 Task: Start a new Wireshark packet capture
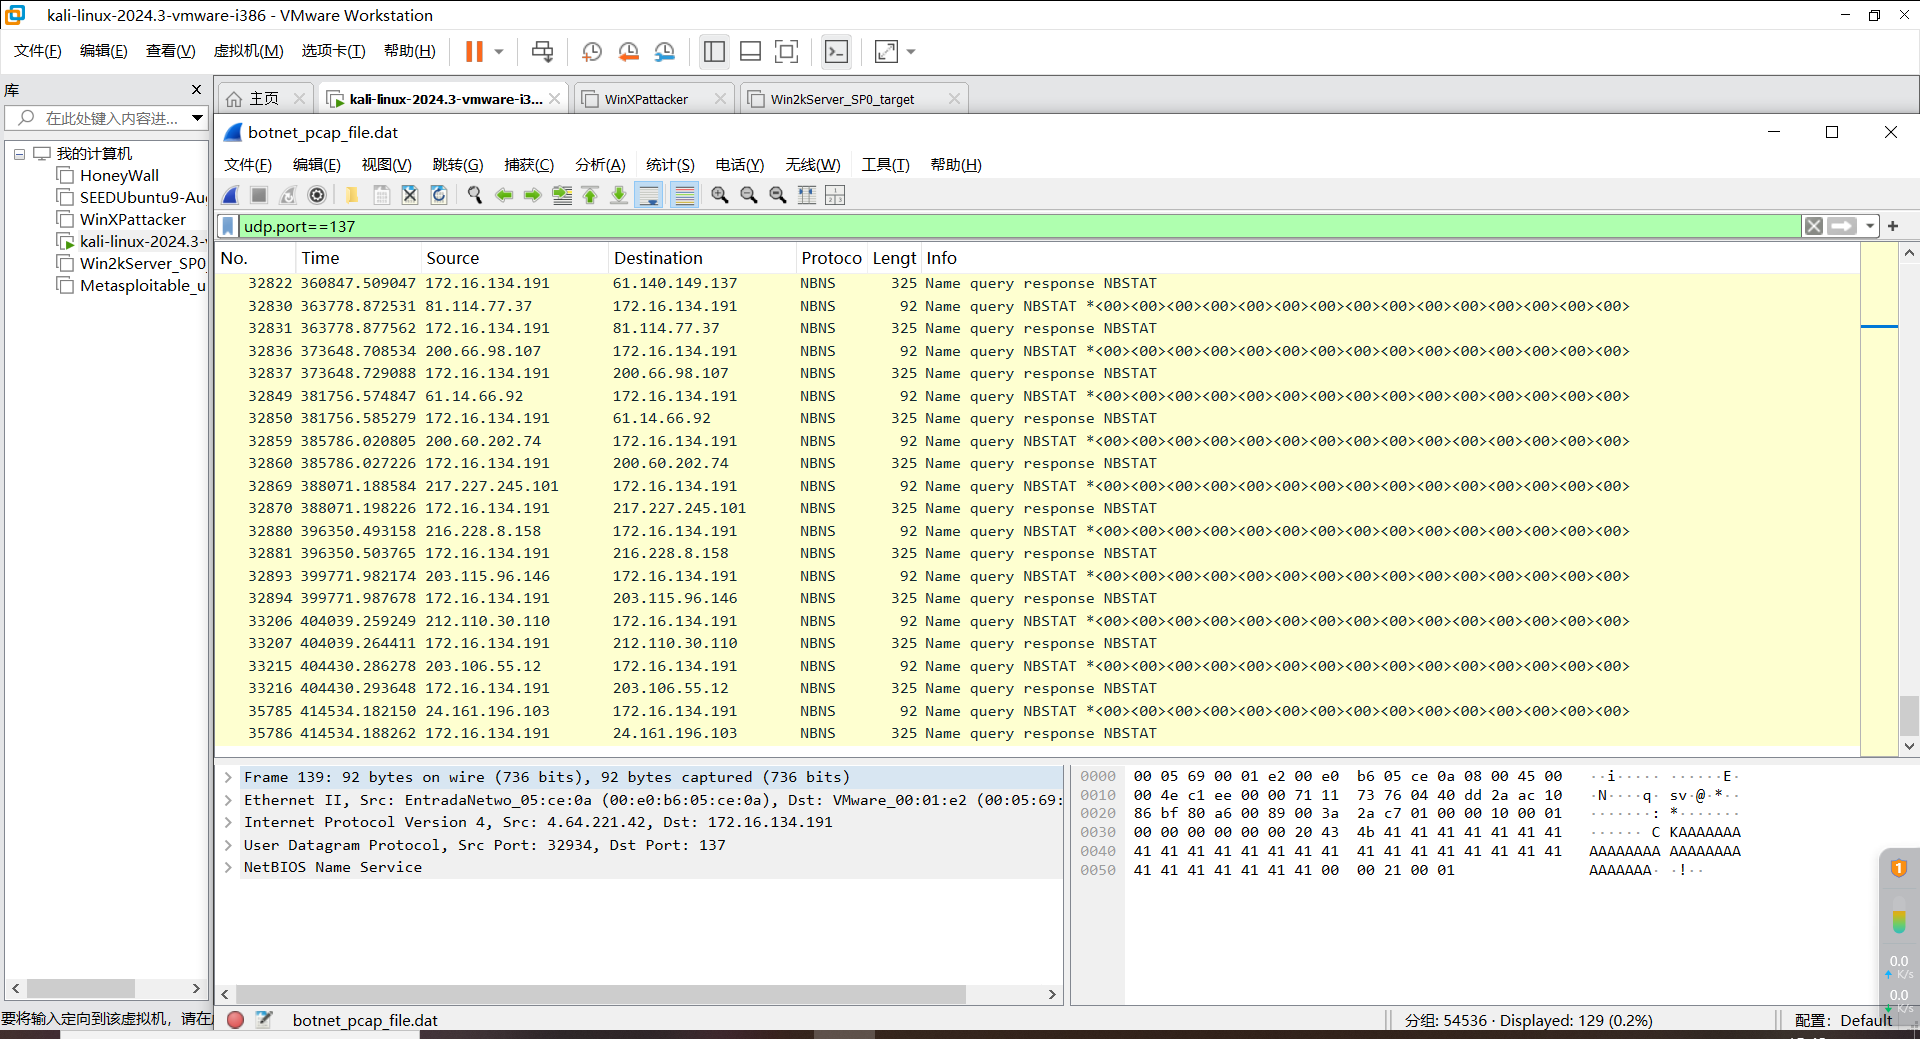(x=231, y=195)
